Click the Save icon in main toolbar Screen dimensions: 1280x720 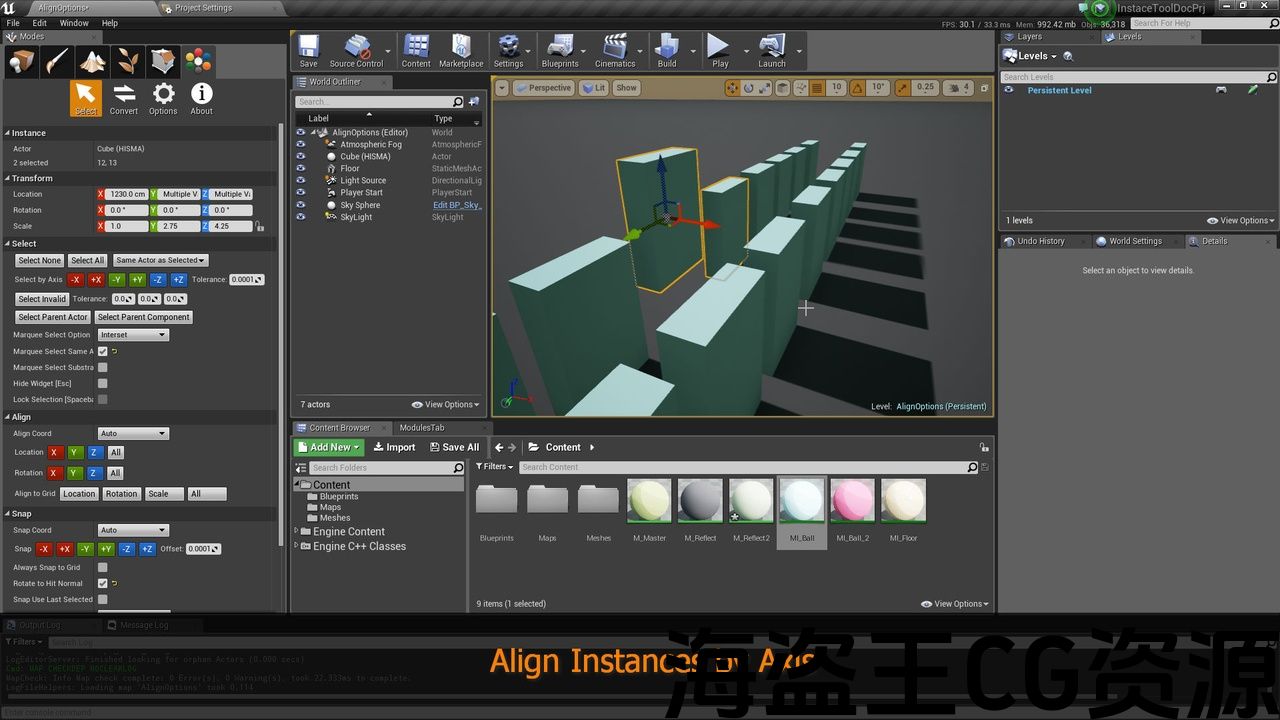click(x=308, y=50)
